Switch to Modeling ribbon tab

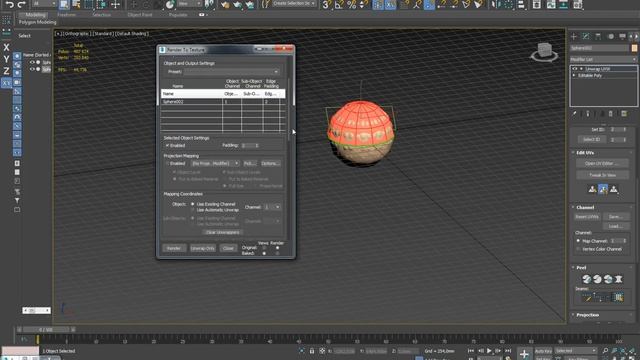tap(35, 15)
